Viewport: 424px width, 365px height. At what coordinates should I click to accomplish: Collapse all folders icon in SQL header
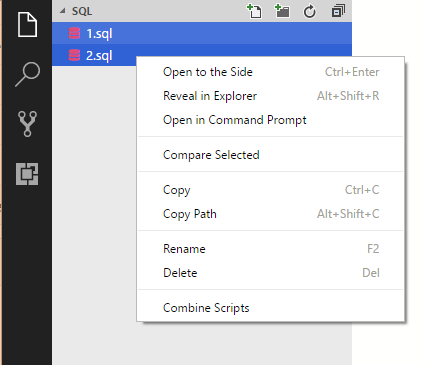click(x=338, y=11)
